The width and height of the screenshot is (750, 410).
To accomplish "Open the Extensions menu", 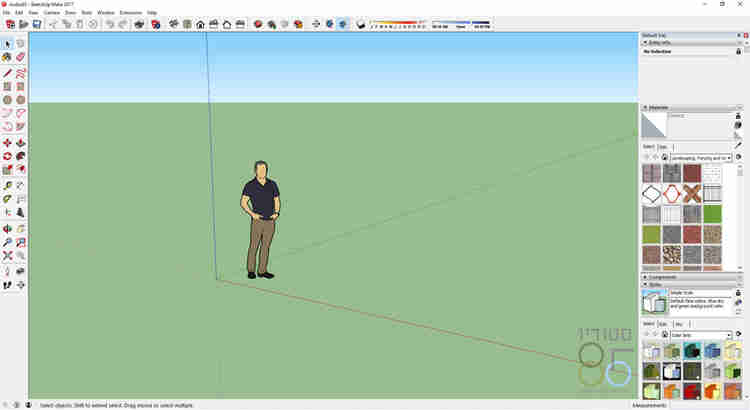I will [131, 12].
